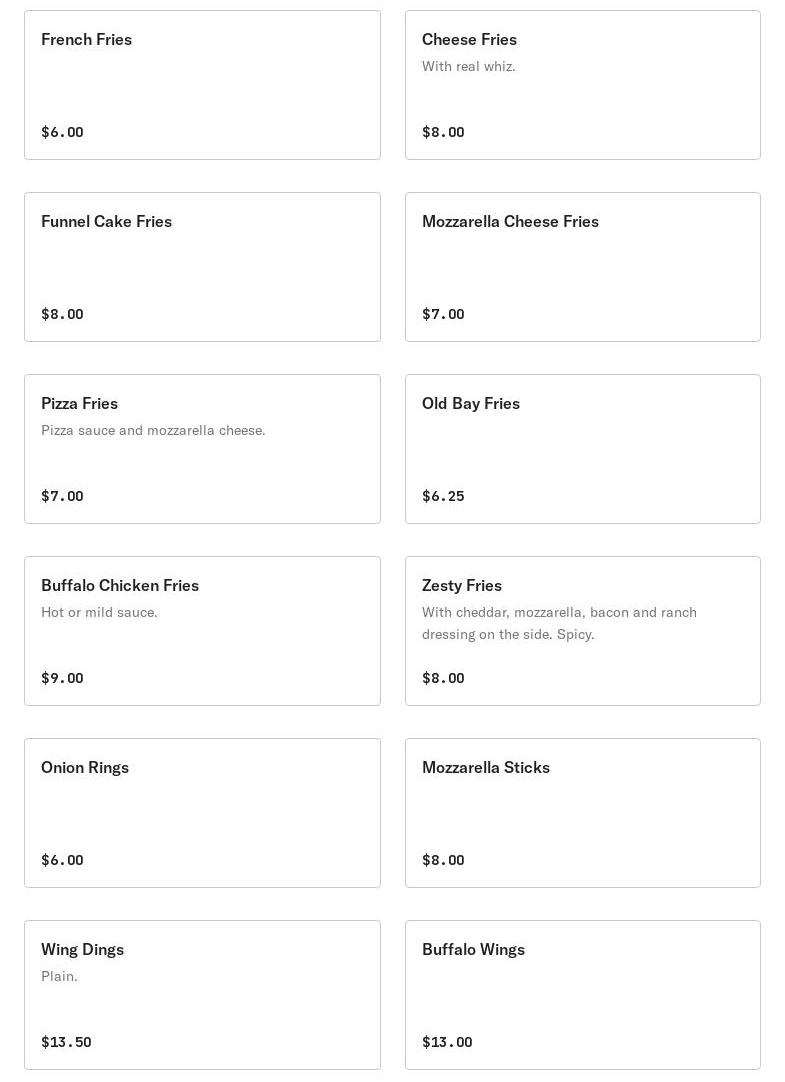This screenshot has width=785, height=1082.
Task: Click "Pizza sauce and mozzarella cheese" description
Action: (153, 430)
